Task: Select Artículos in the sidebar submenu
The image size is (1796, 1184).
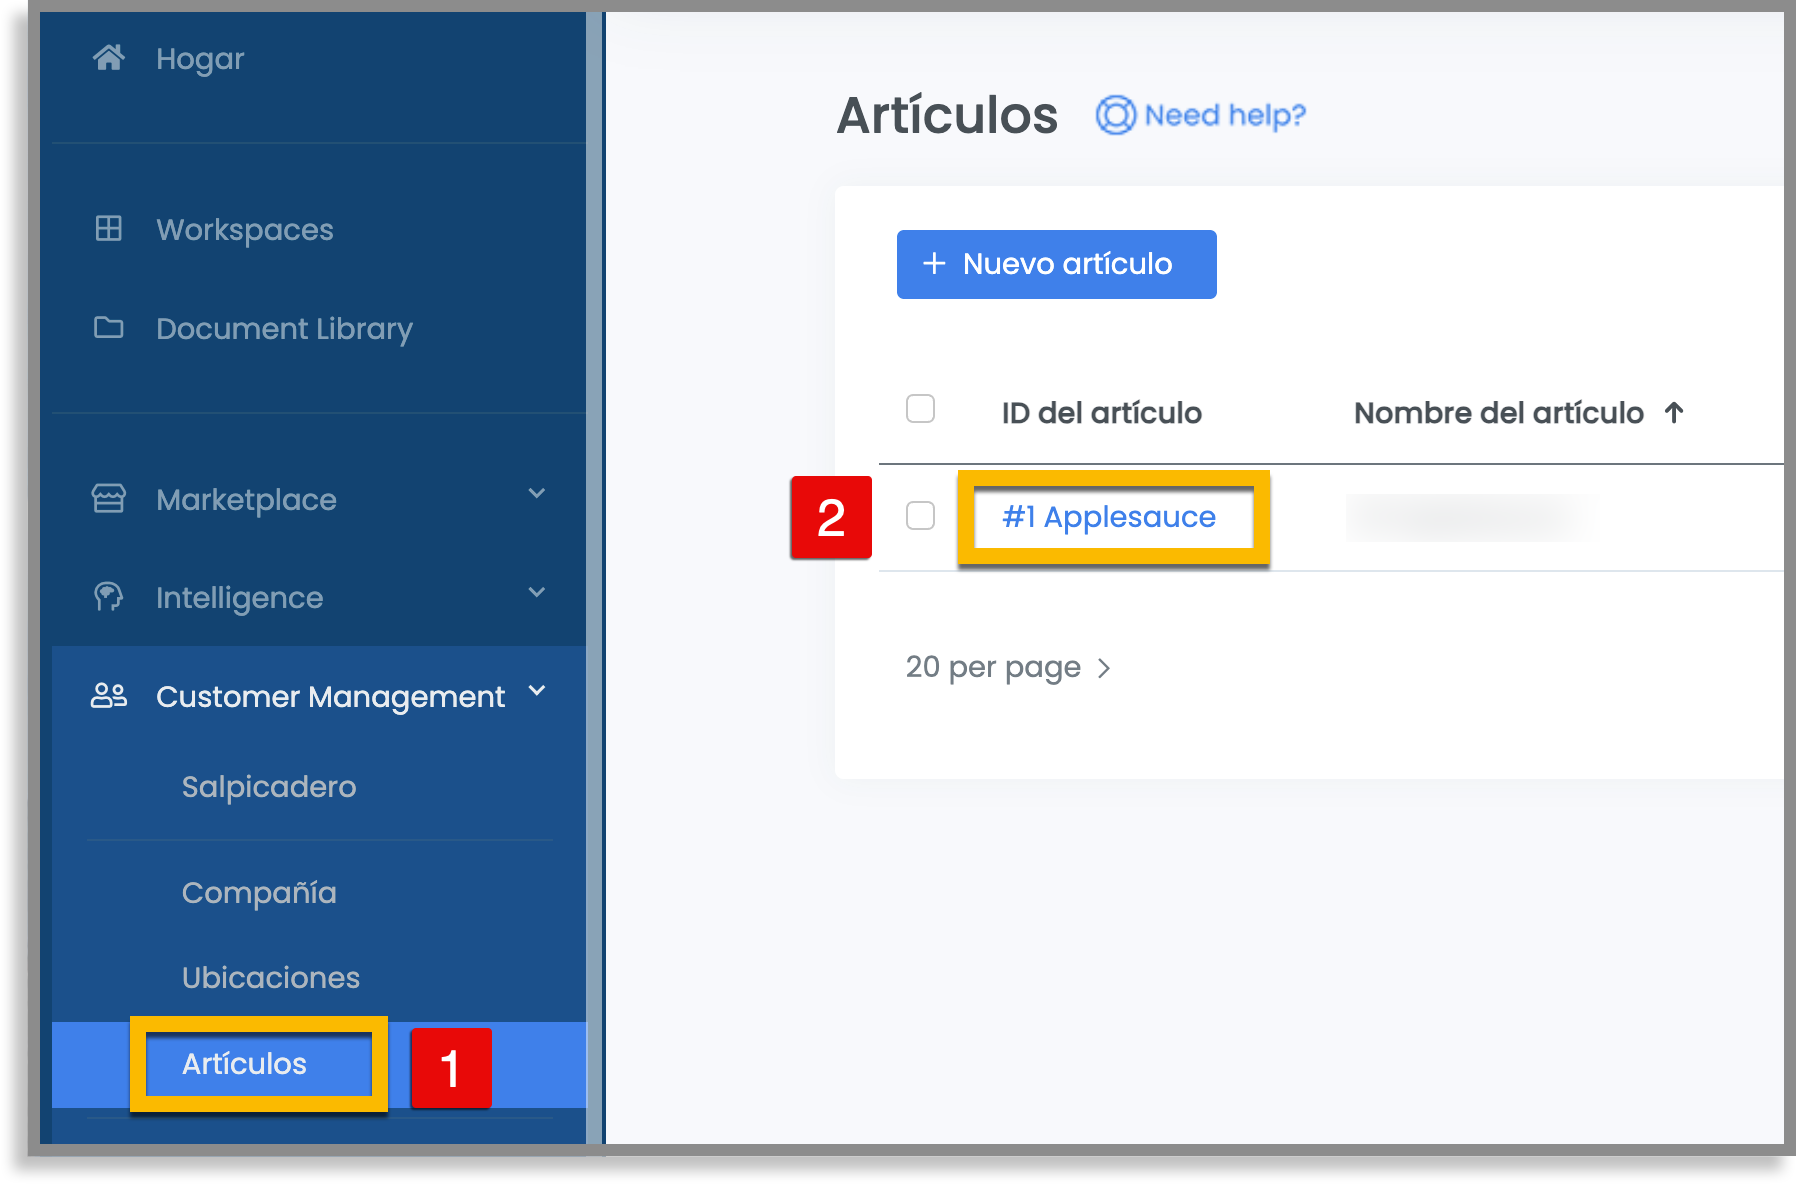Action: 244,1064
